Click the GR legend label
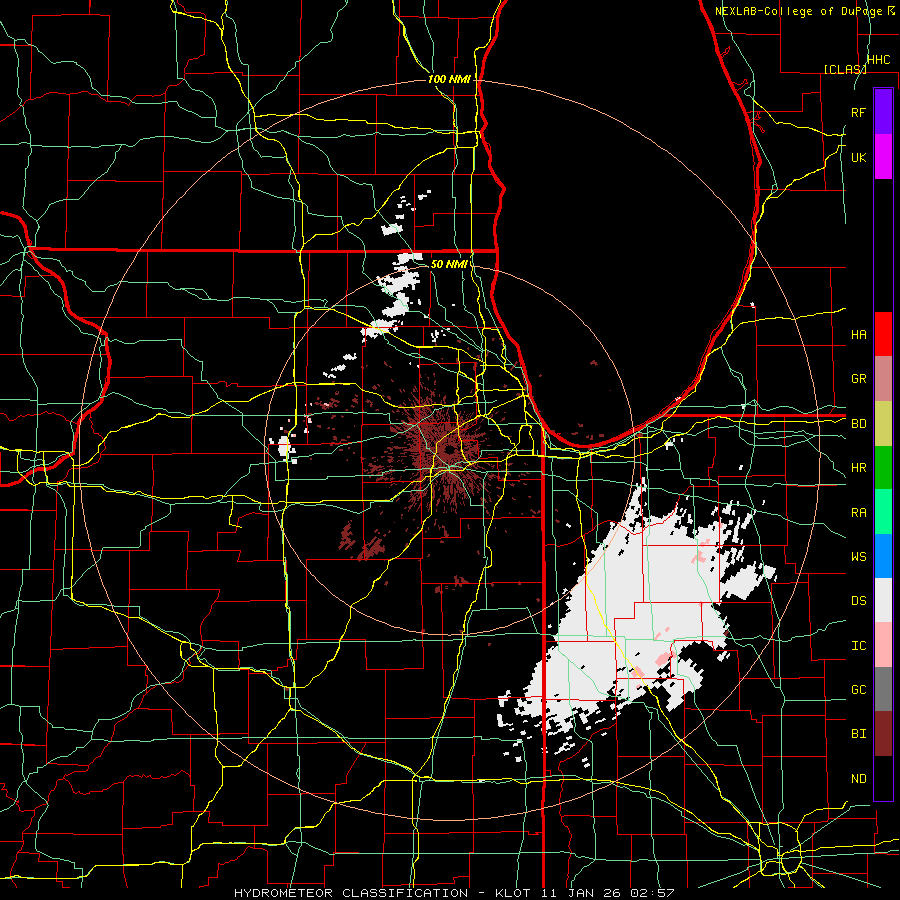The height and width of the screenshot is (900, 900). coord(858,379)
